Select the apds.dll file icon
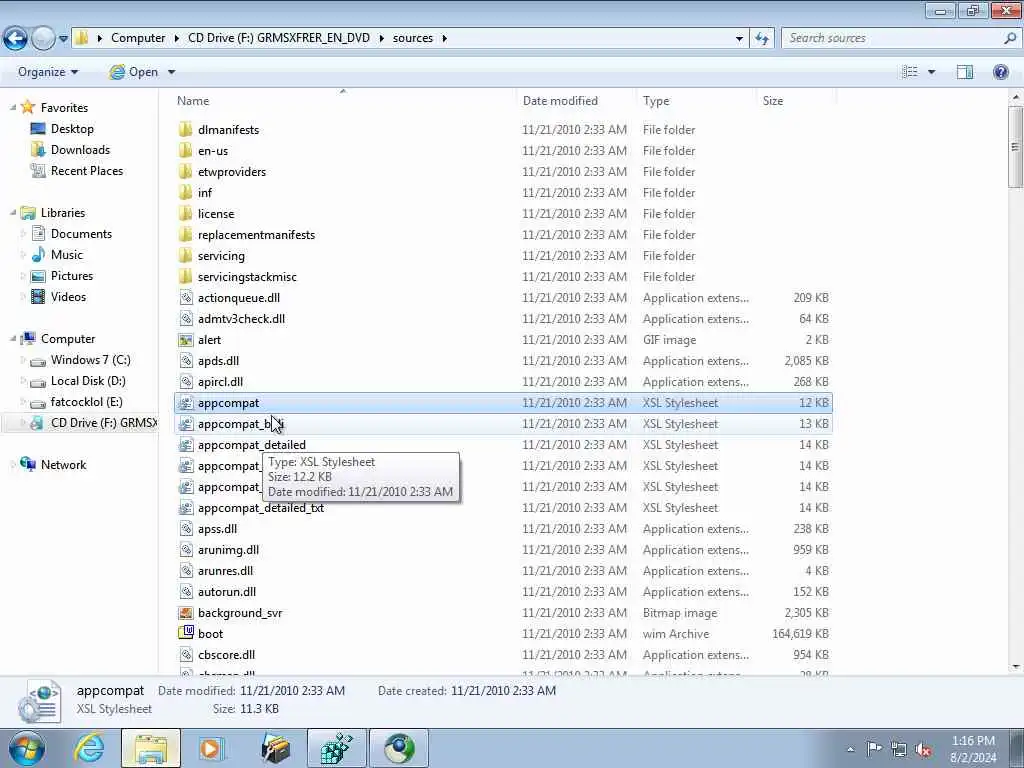Image resolution: width=1024 pixels, height=768 pixels. pyautogui.click(x=186, y=360)
